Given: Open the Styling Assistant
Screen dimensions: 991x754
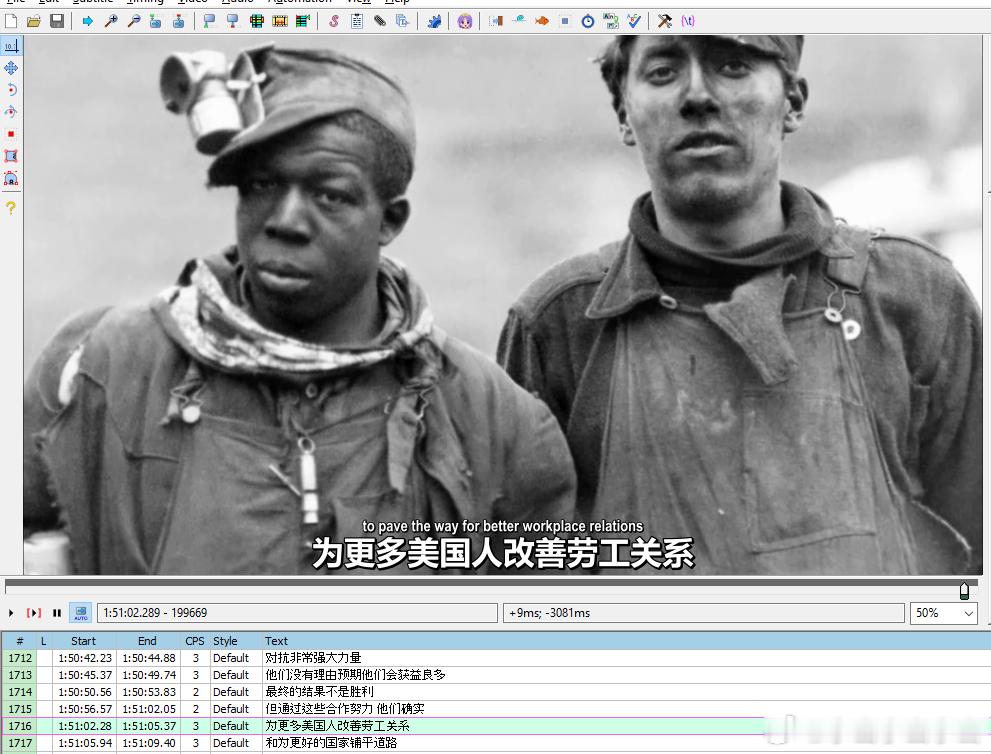Looking at the screenshot, I should tap(519, 21).
